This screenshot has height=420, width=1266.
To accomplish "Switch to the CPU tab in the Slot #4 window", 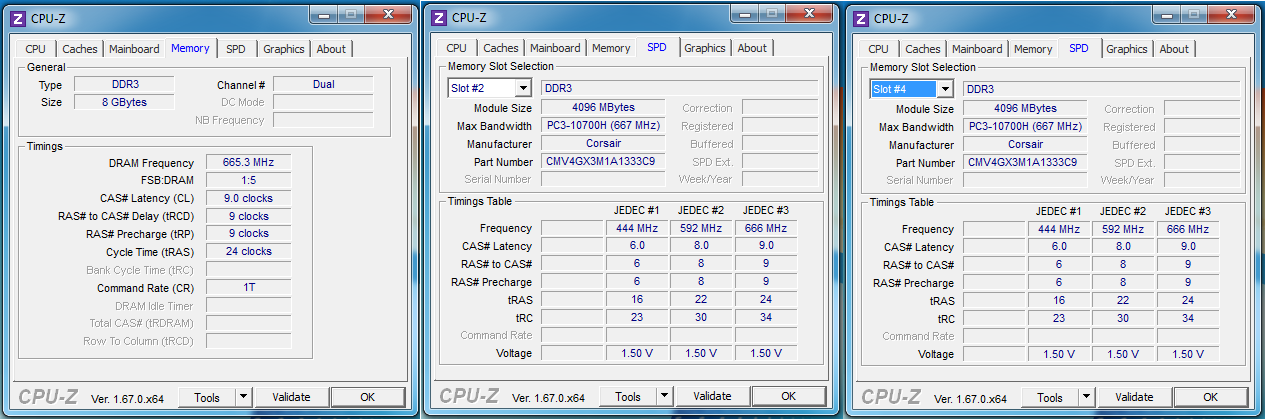I will pyautogui.click(x=878, y=49).
